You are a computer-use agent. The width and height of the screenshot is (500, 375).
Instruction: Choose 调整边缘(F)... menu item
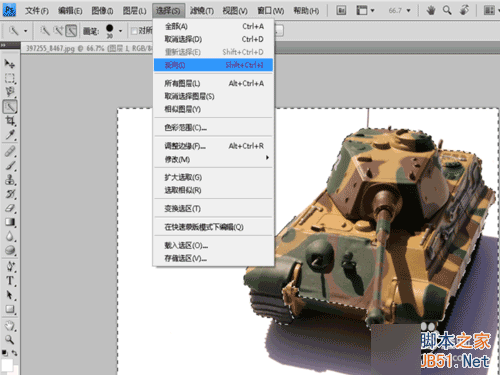[x=213, y=146]
